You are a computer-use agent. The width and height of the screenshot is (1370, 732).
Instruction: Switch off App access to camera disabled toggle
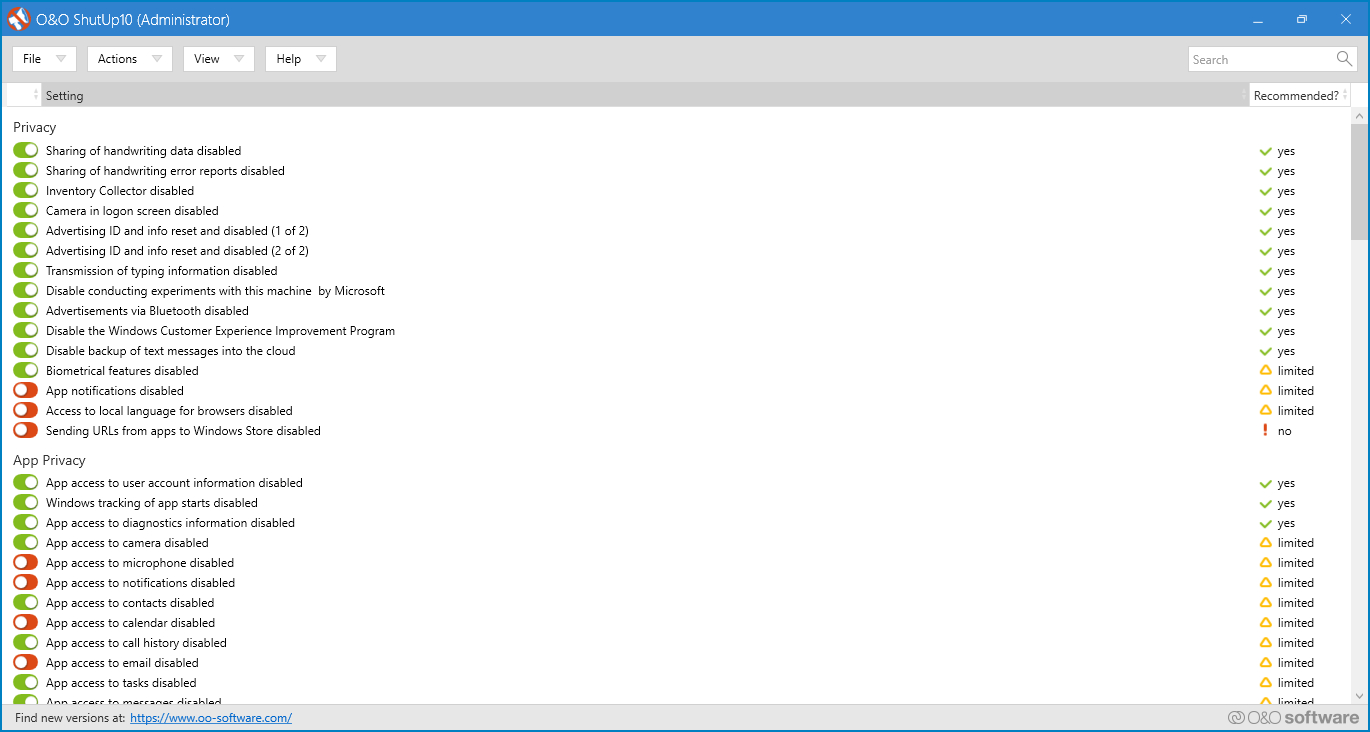[x=26, y=543]
